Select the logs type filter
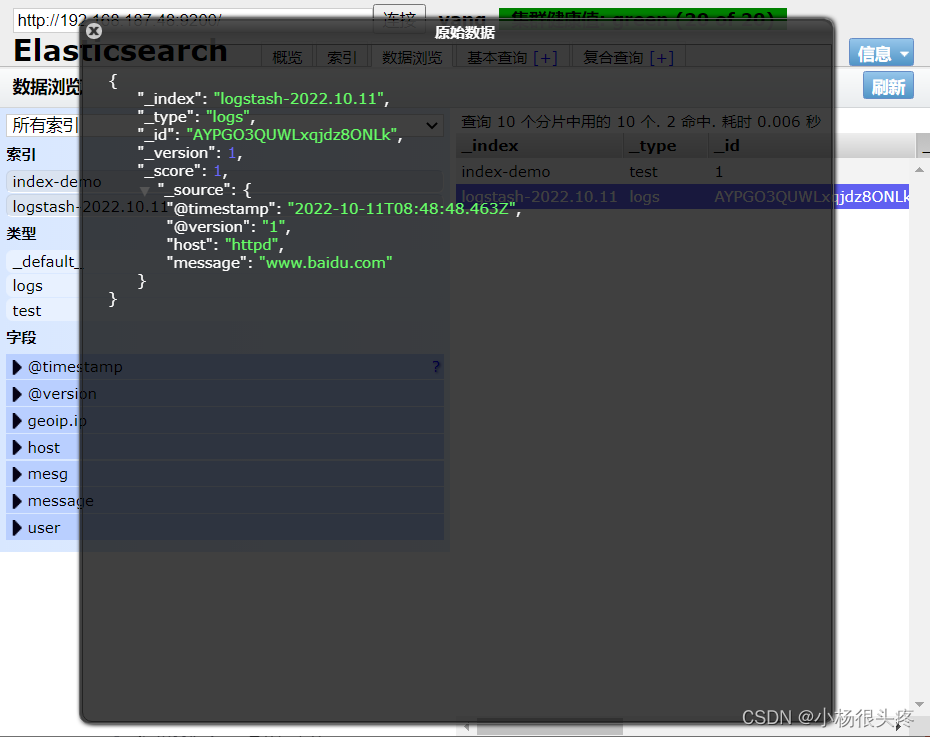Screen dimensions: 930x737 224,286
